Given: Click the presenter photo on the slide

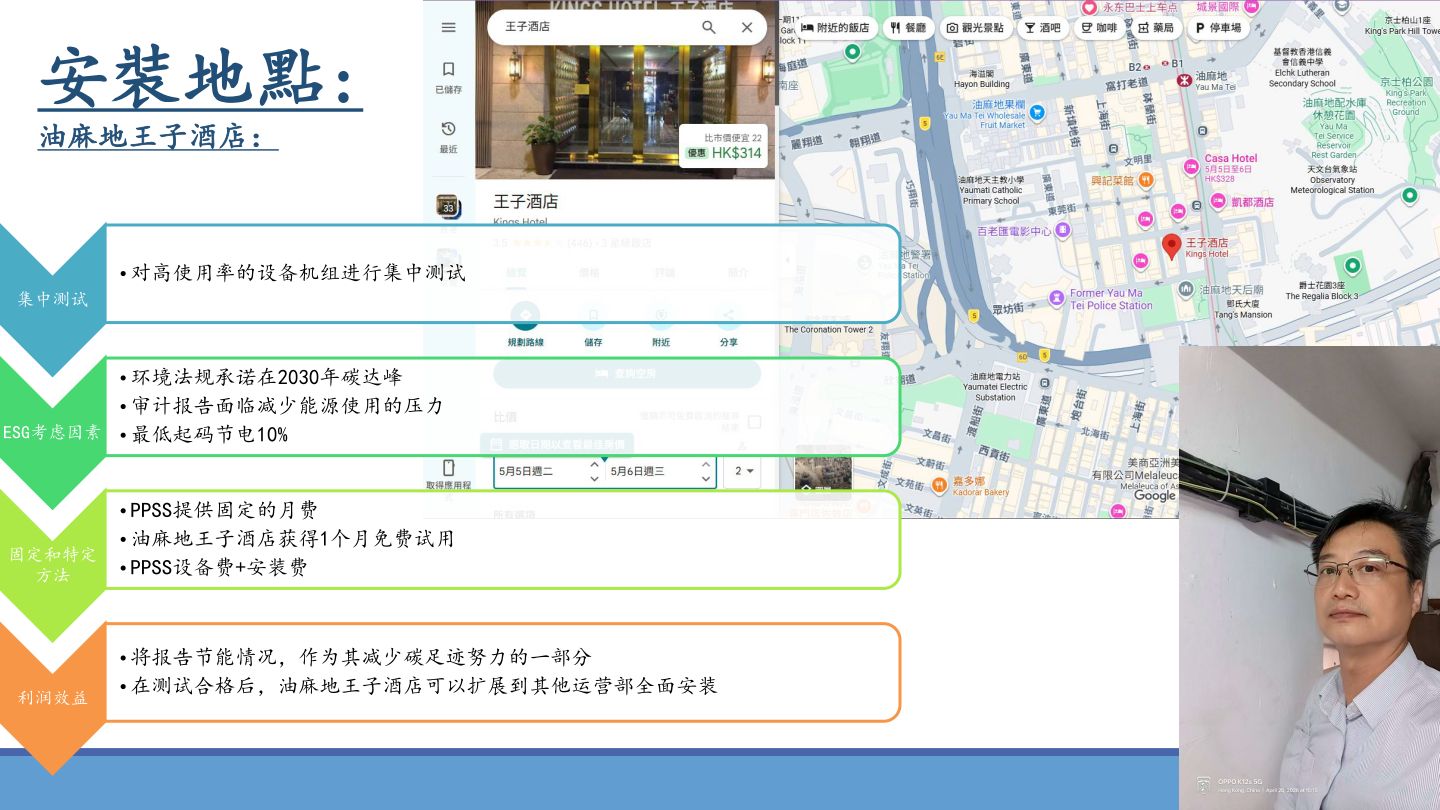Looking at the screenshot, I should (1309, 577).
